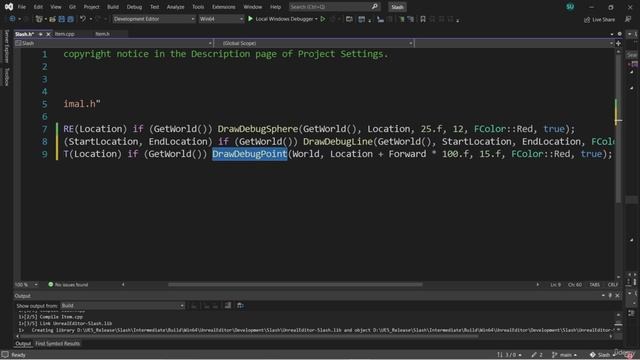Switch to the Item.cpp tab
640x360 pixels.
pos(64,34)
